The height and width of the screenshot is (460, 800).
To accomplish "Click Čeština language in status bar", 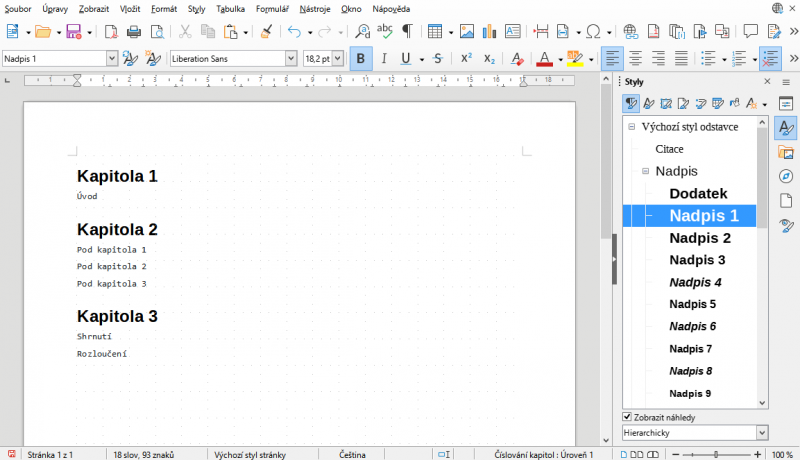I will [x=352, y=454].
